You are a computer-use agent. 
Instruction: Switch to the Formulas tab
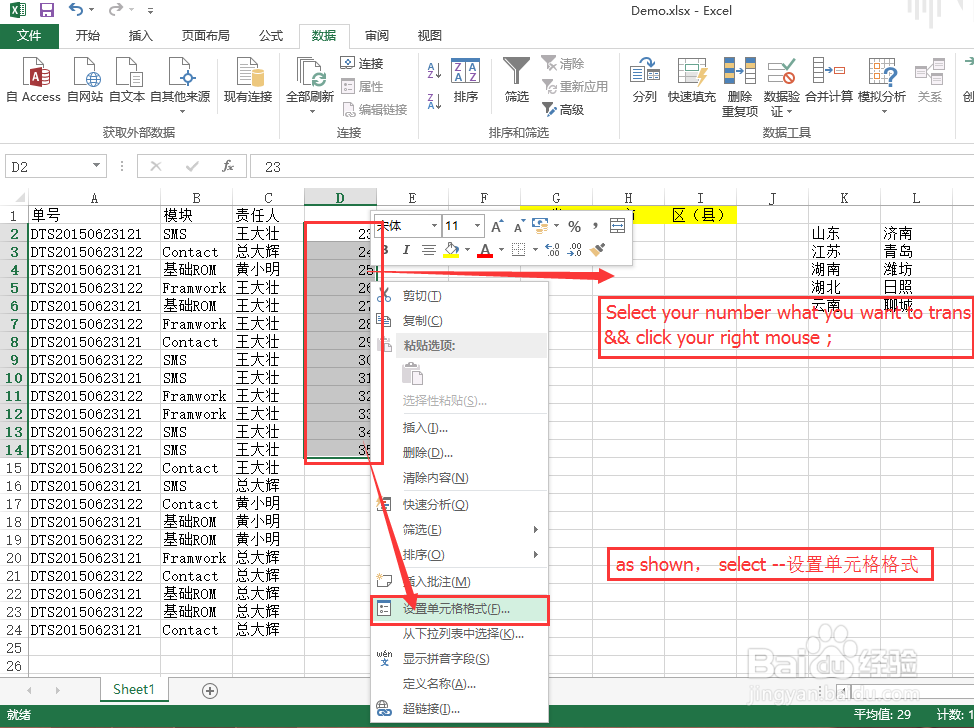[271, 35]
